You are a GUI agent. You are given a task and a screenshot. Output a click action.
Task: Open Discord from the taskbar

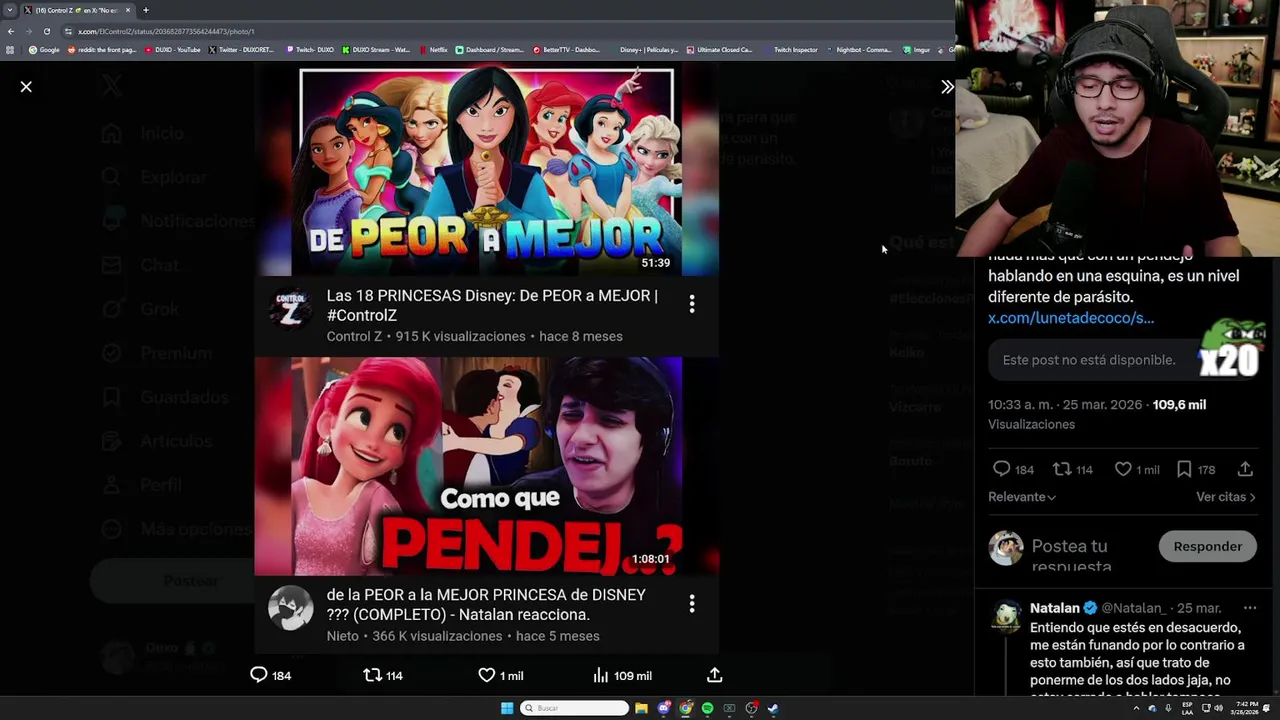pos(664,708)
